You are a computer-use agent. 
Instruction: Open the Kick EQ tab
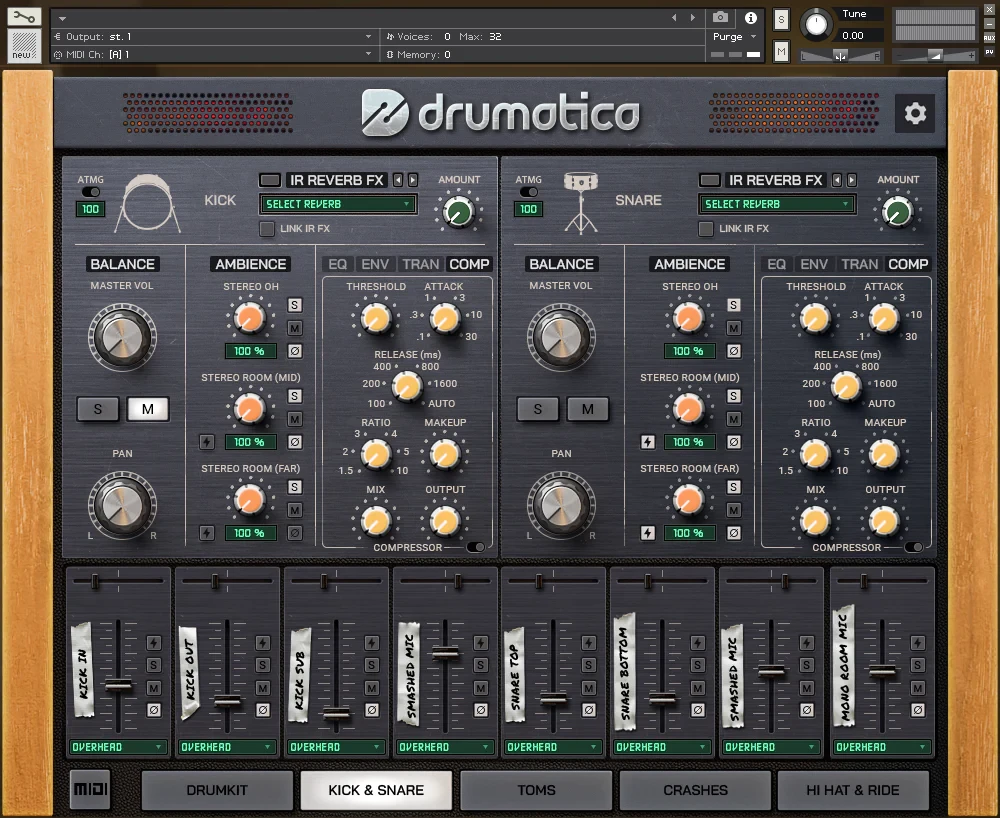pyautogui.click(x=338, y=264)
